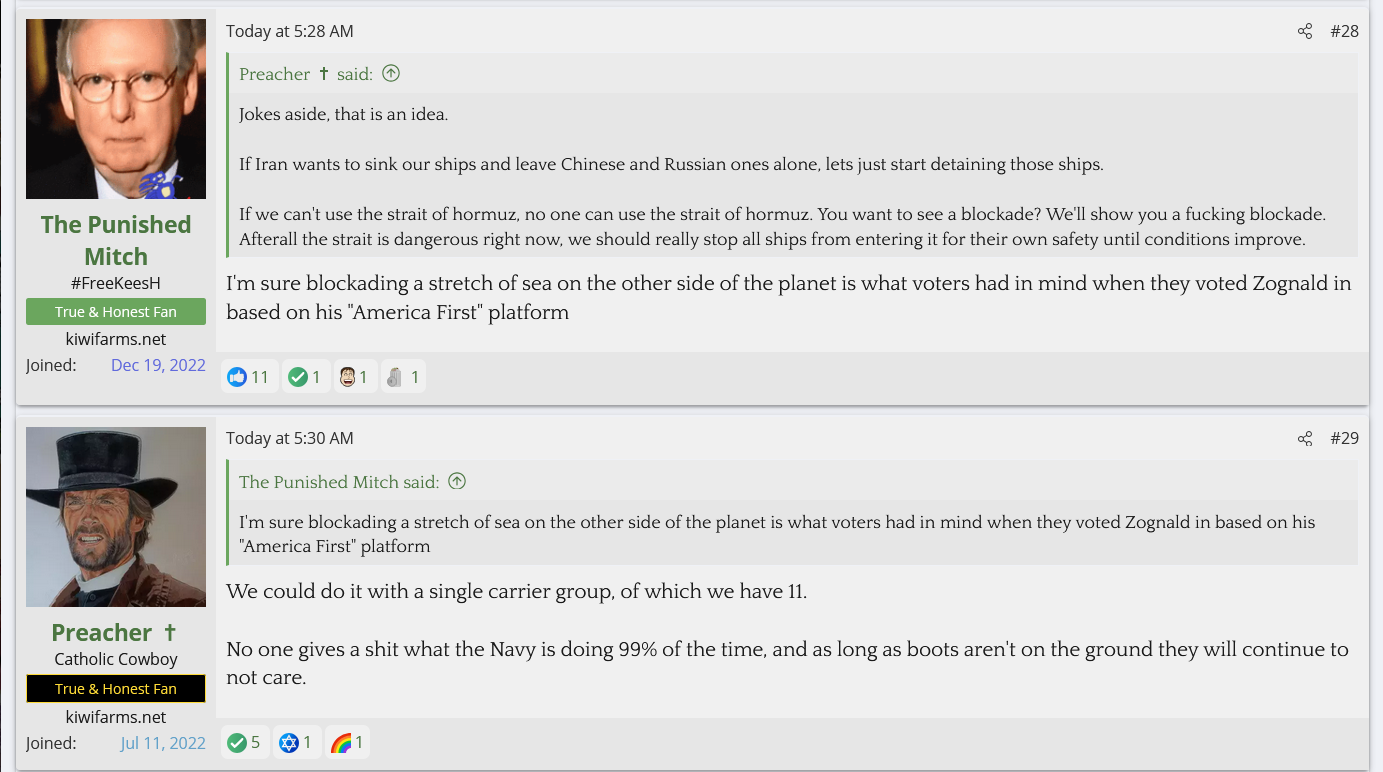Viewport: 1383px width, 772px height.
Task: Open permalink #28
Action: 1344,31
